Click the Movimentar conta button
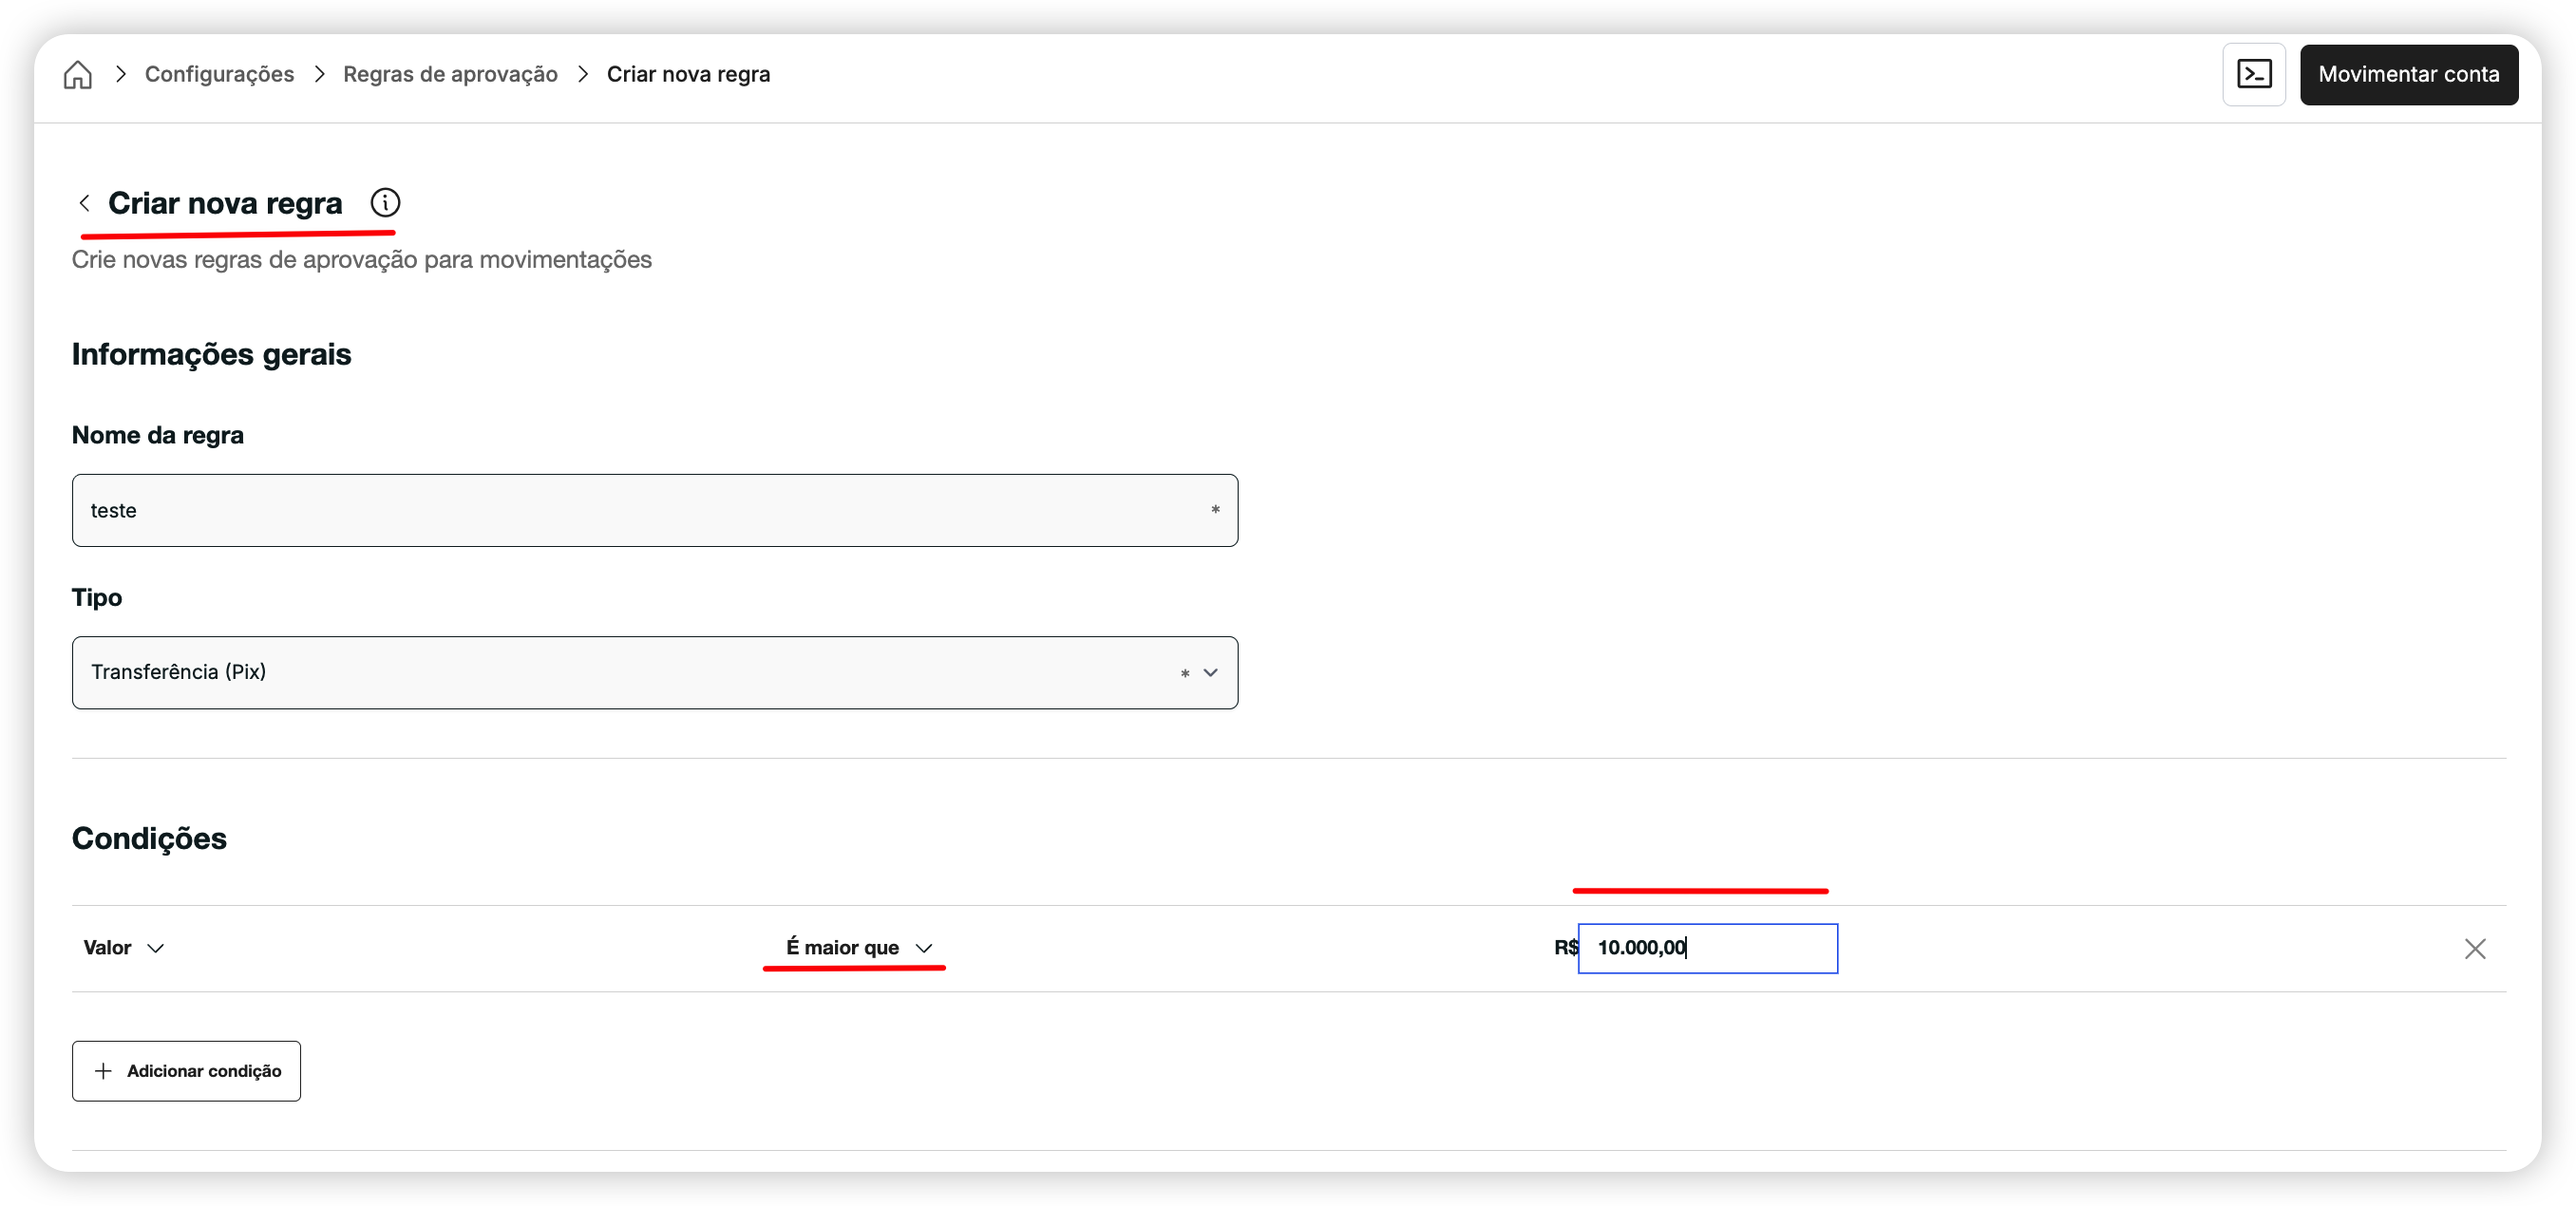 point(2408,75)
